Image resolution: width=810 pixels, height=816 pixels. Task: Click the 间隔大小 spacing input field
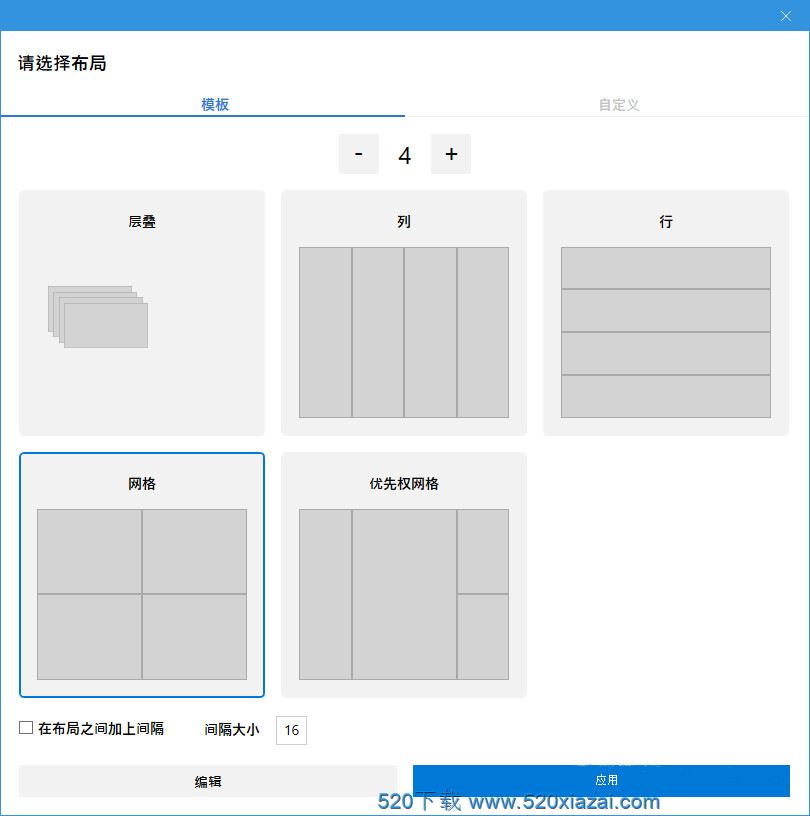pos(291,730)
